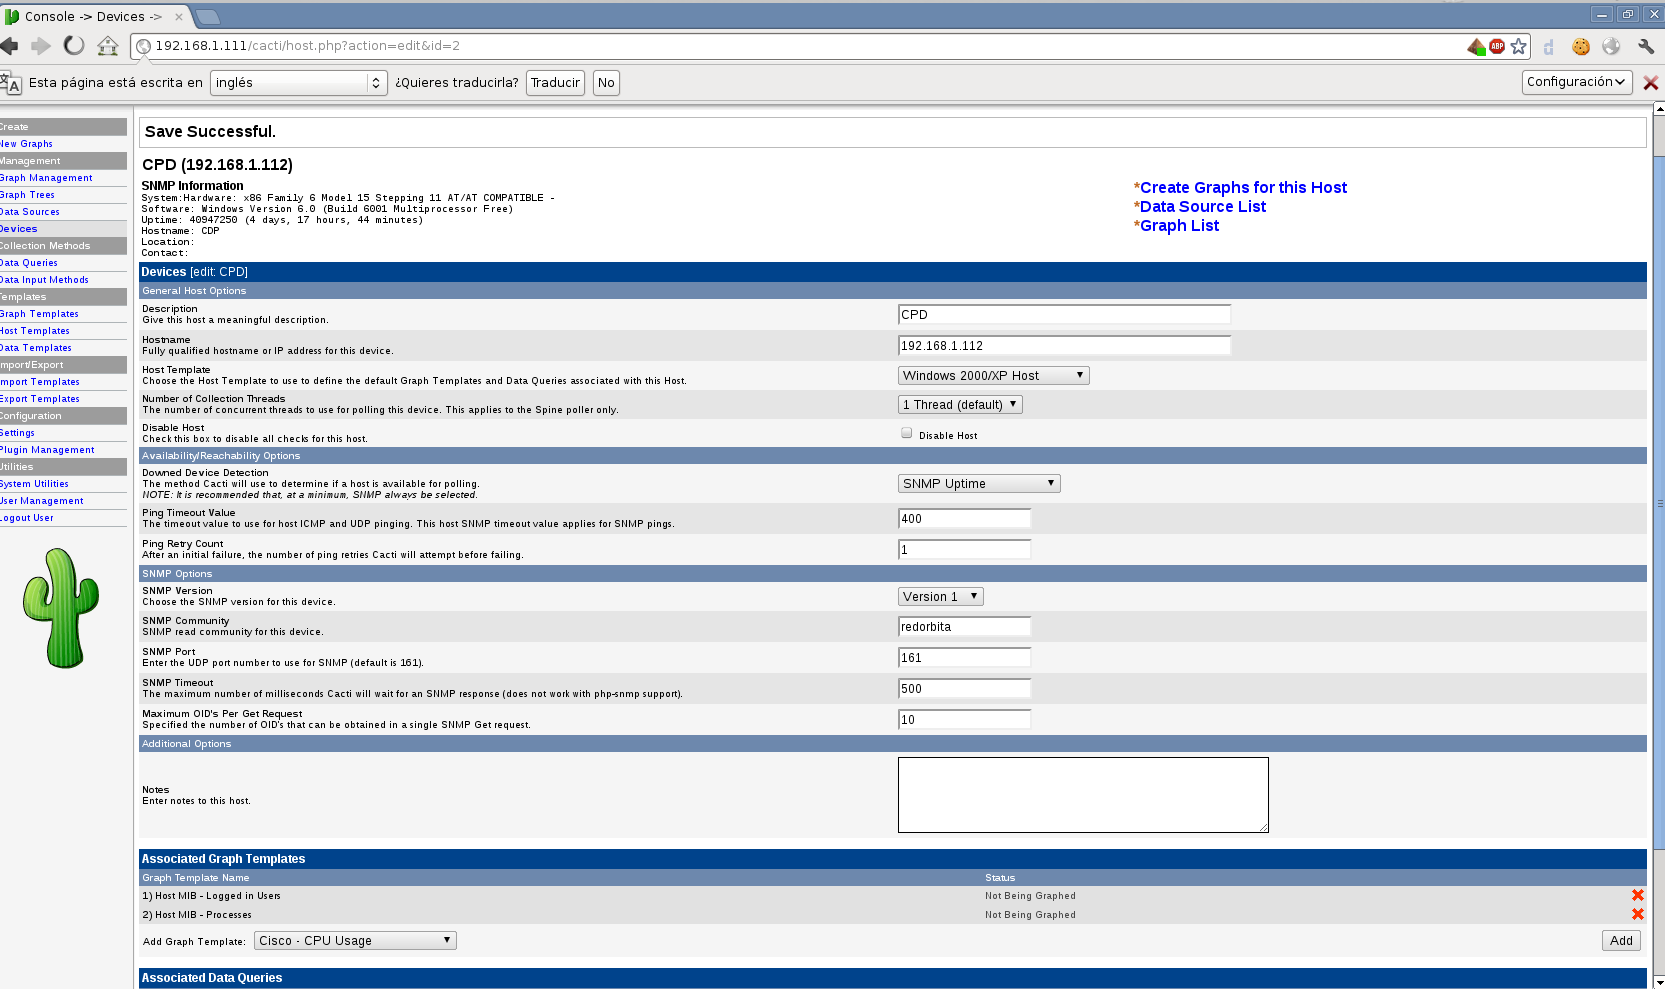Screen dimensions: 1665x989
Task: Open Graph Templates in the sidebar
Action: tap(40, 314)
